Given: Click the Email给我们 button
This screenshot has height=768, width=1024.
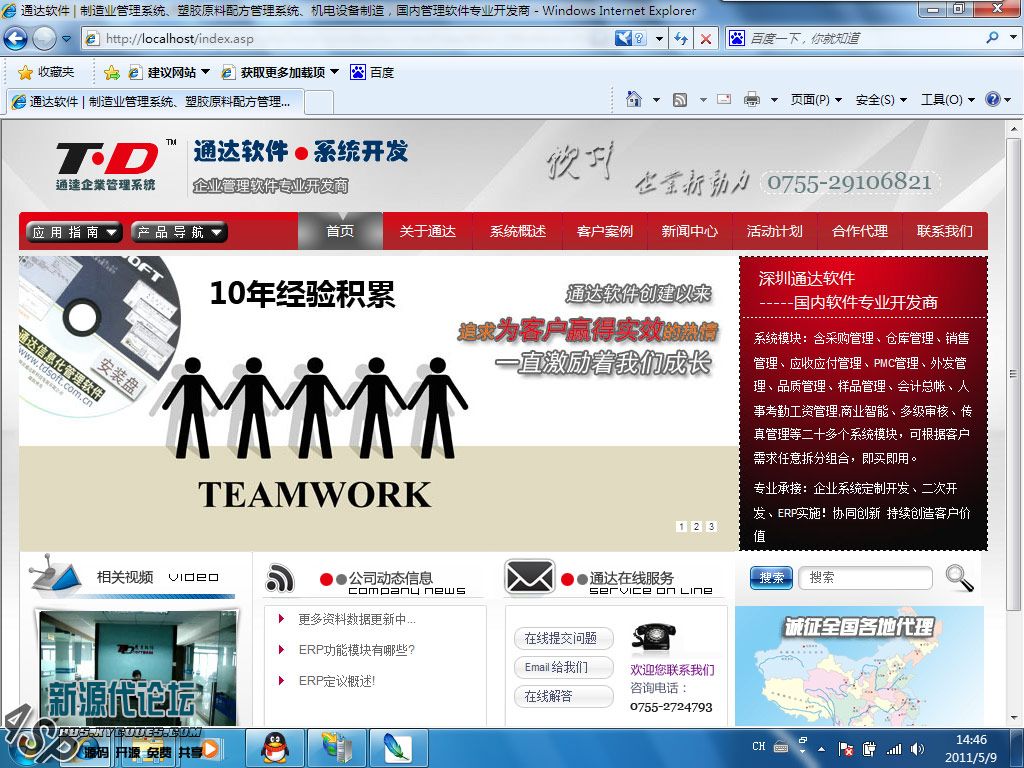Looking at the screenshot, I should tap(564, 667).
